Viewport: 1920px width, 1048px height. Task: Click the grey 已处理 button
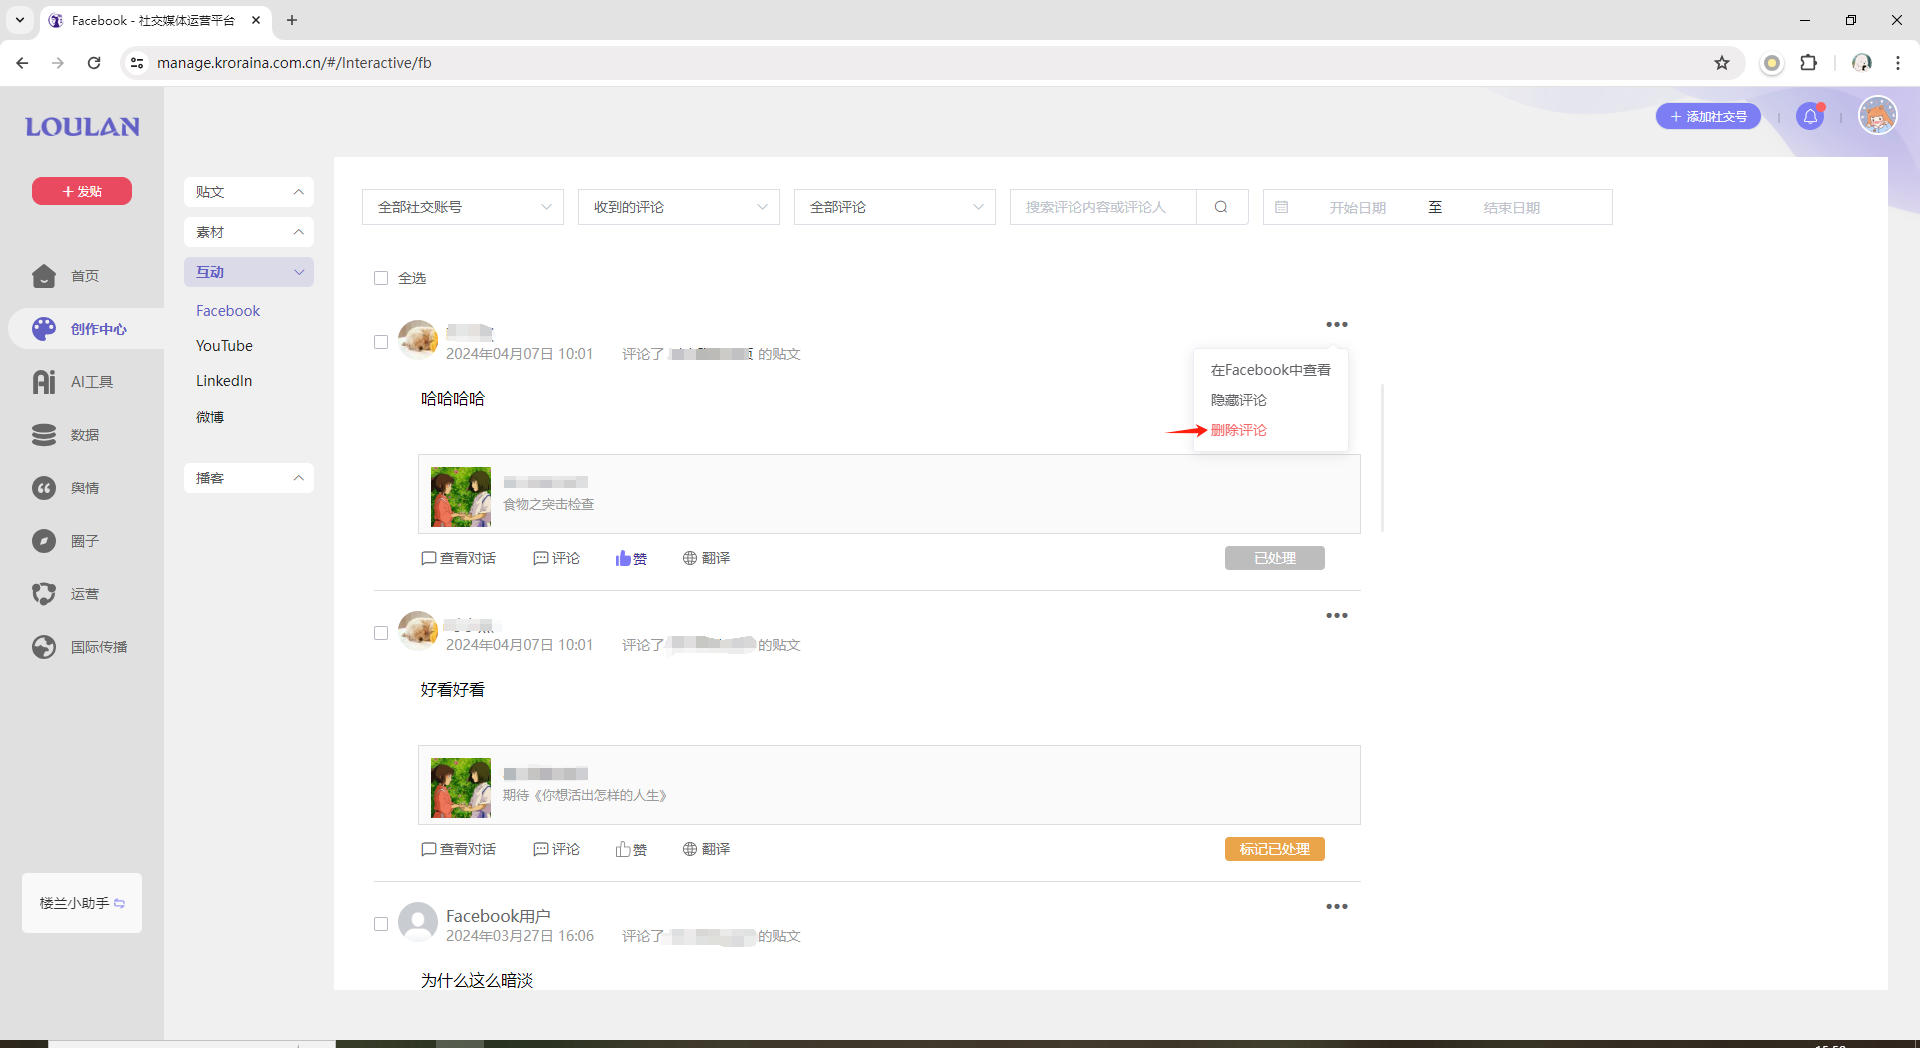coord(1275,558)
